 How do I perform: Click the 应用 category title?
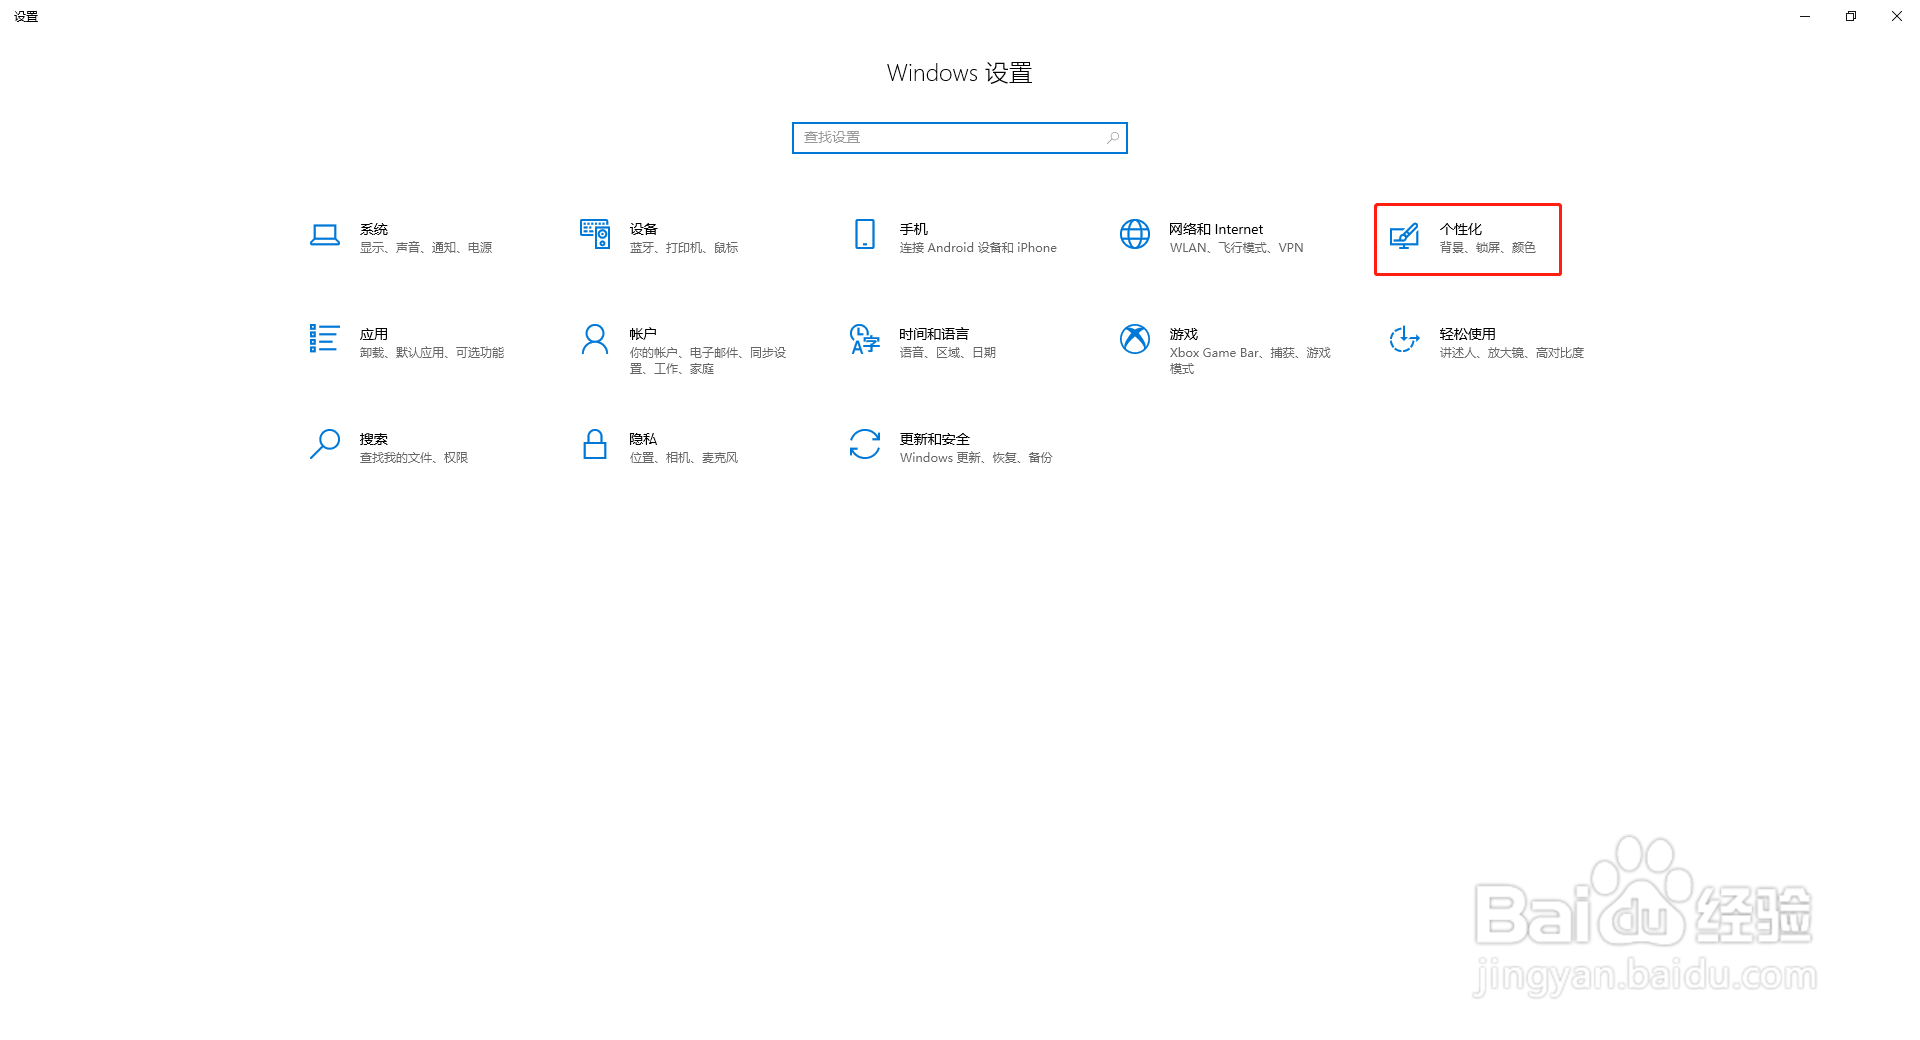pyautogui.click(x=374, y=334)
